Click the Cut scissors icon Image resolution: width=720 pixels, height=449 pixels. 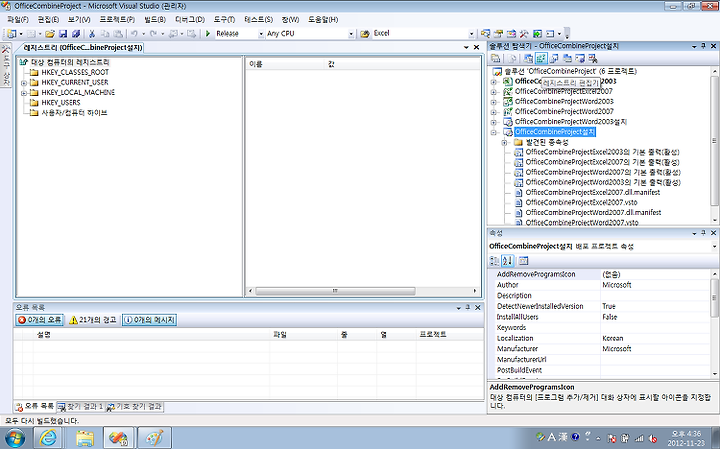click(92, 34)
